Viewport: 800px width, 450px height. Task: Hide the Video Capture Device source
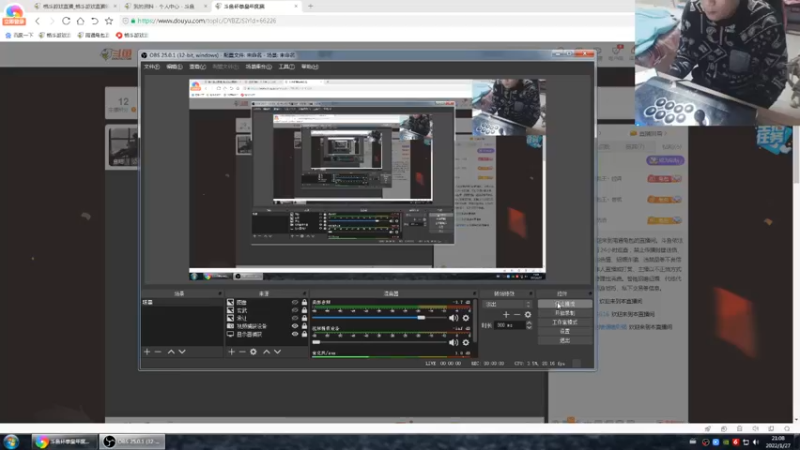294,326
